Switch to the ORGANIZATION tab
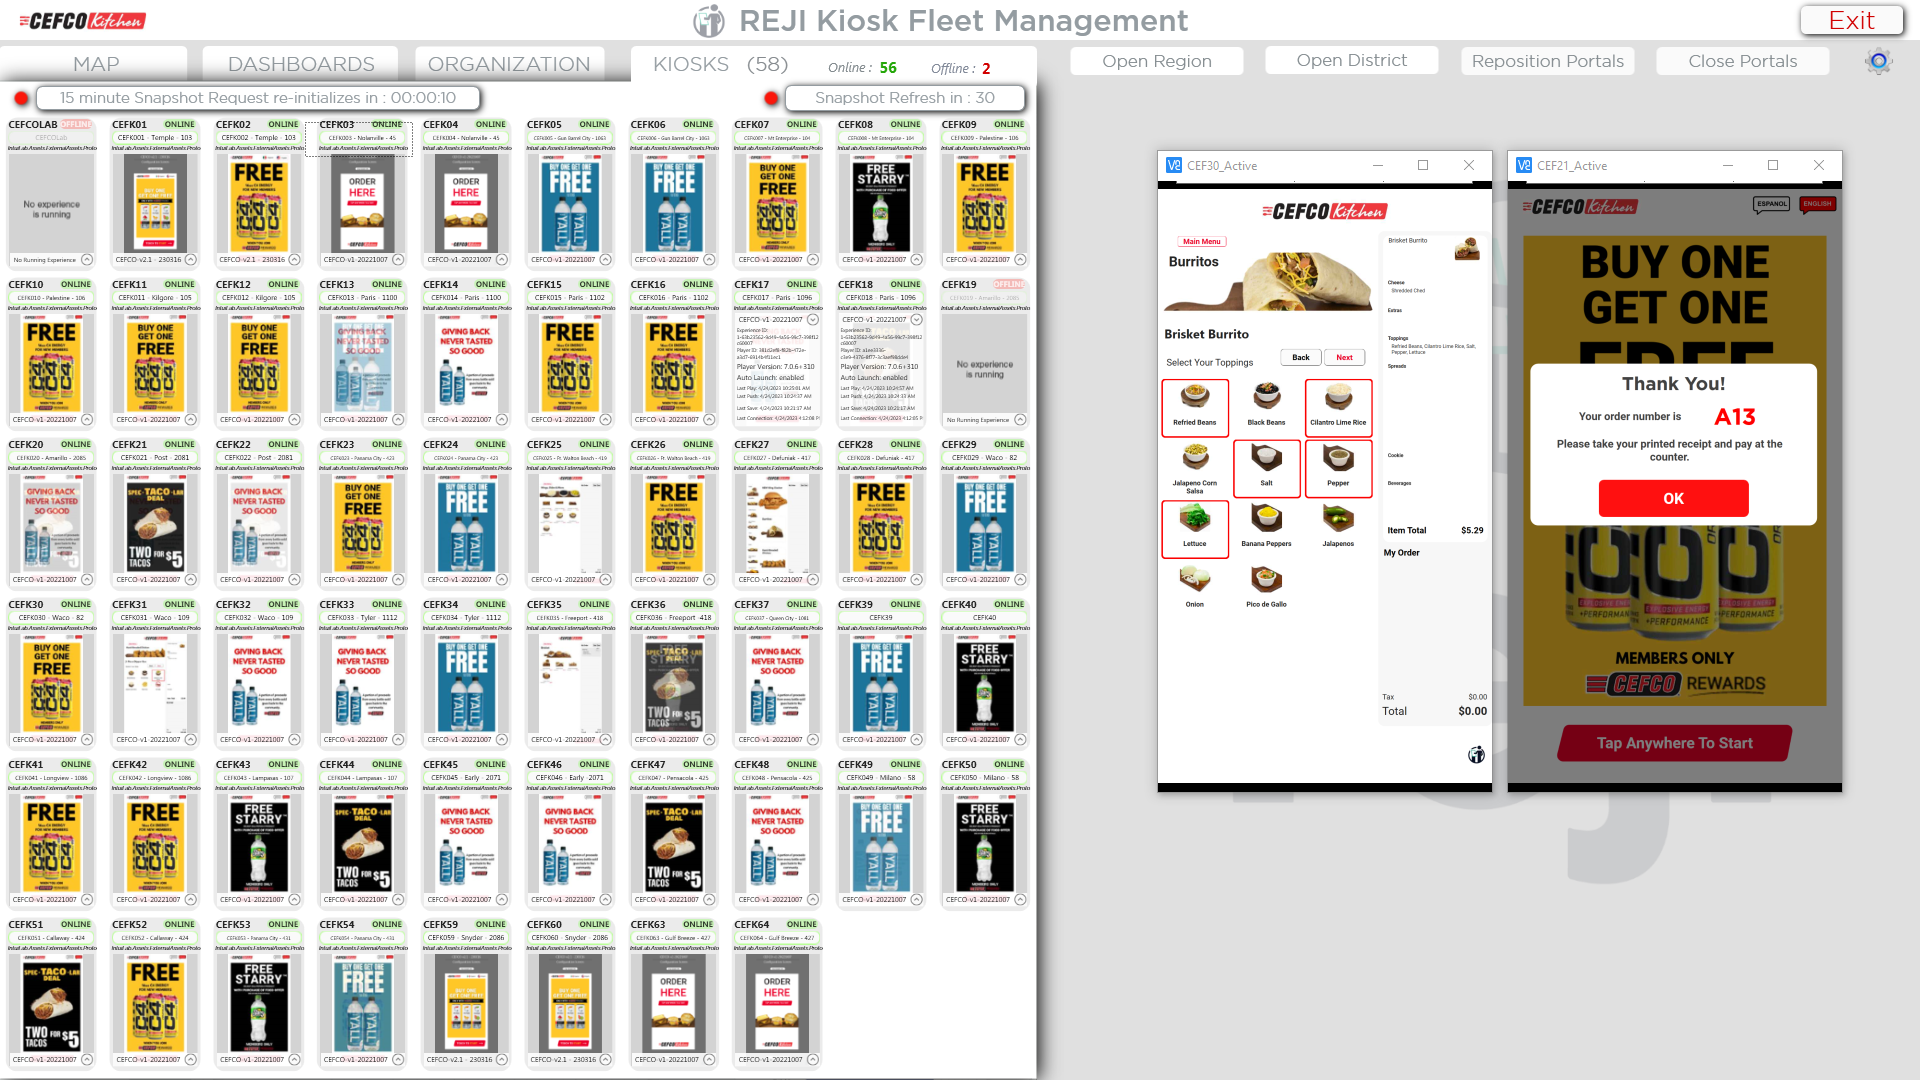Image resolution: width=1920 pixels, height=1080 pixels. pos(509,64)
